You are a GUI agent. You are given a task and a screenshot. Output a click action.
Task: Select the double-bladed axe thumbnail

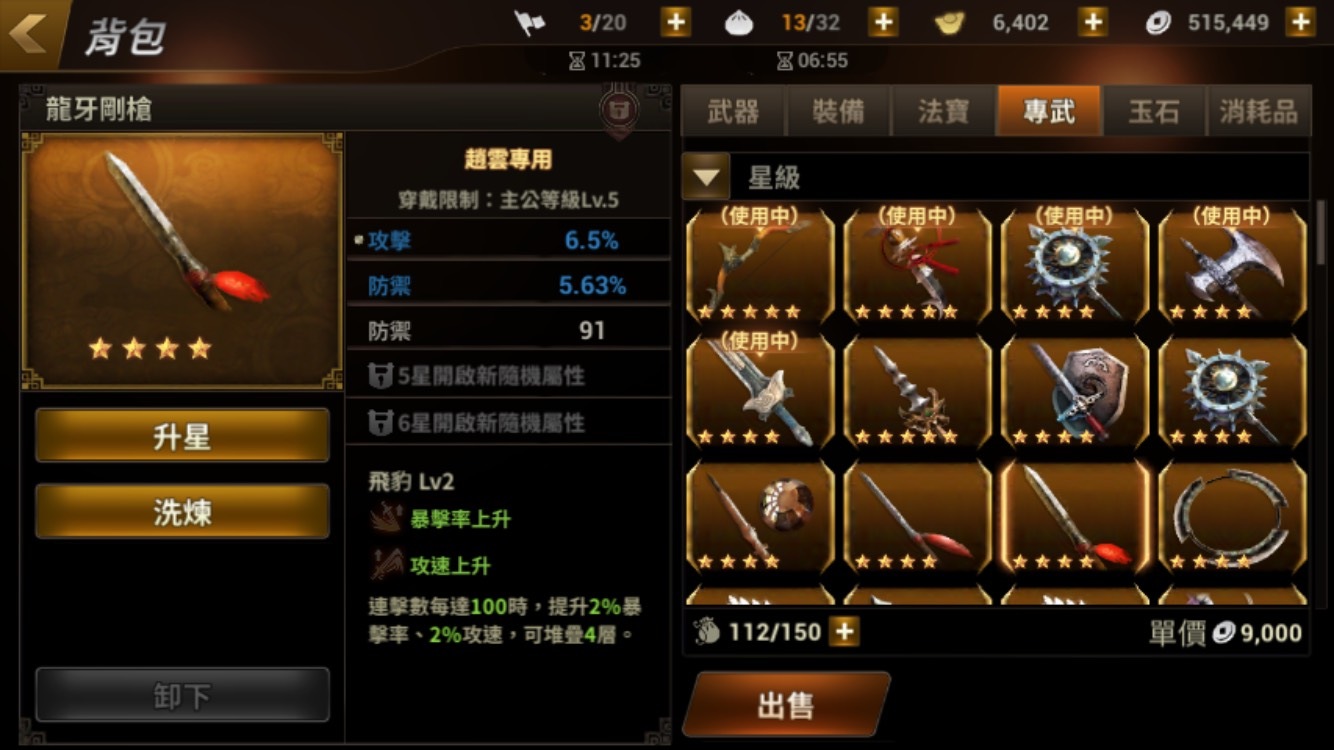coord(1232,265)
